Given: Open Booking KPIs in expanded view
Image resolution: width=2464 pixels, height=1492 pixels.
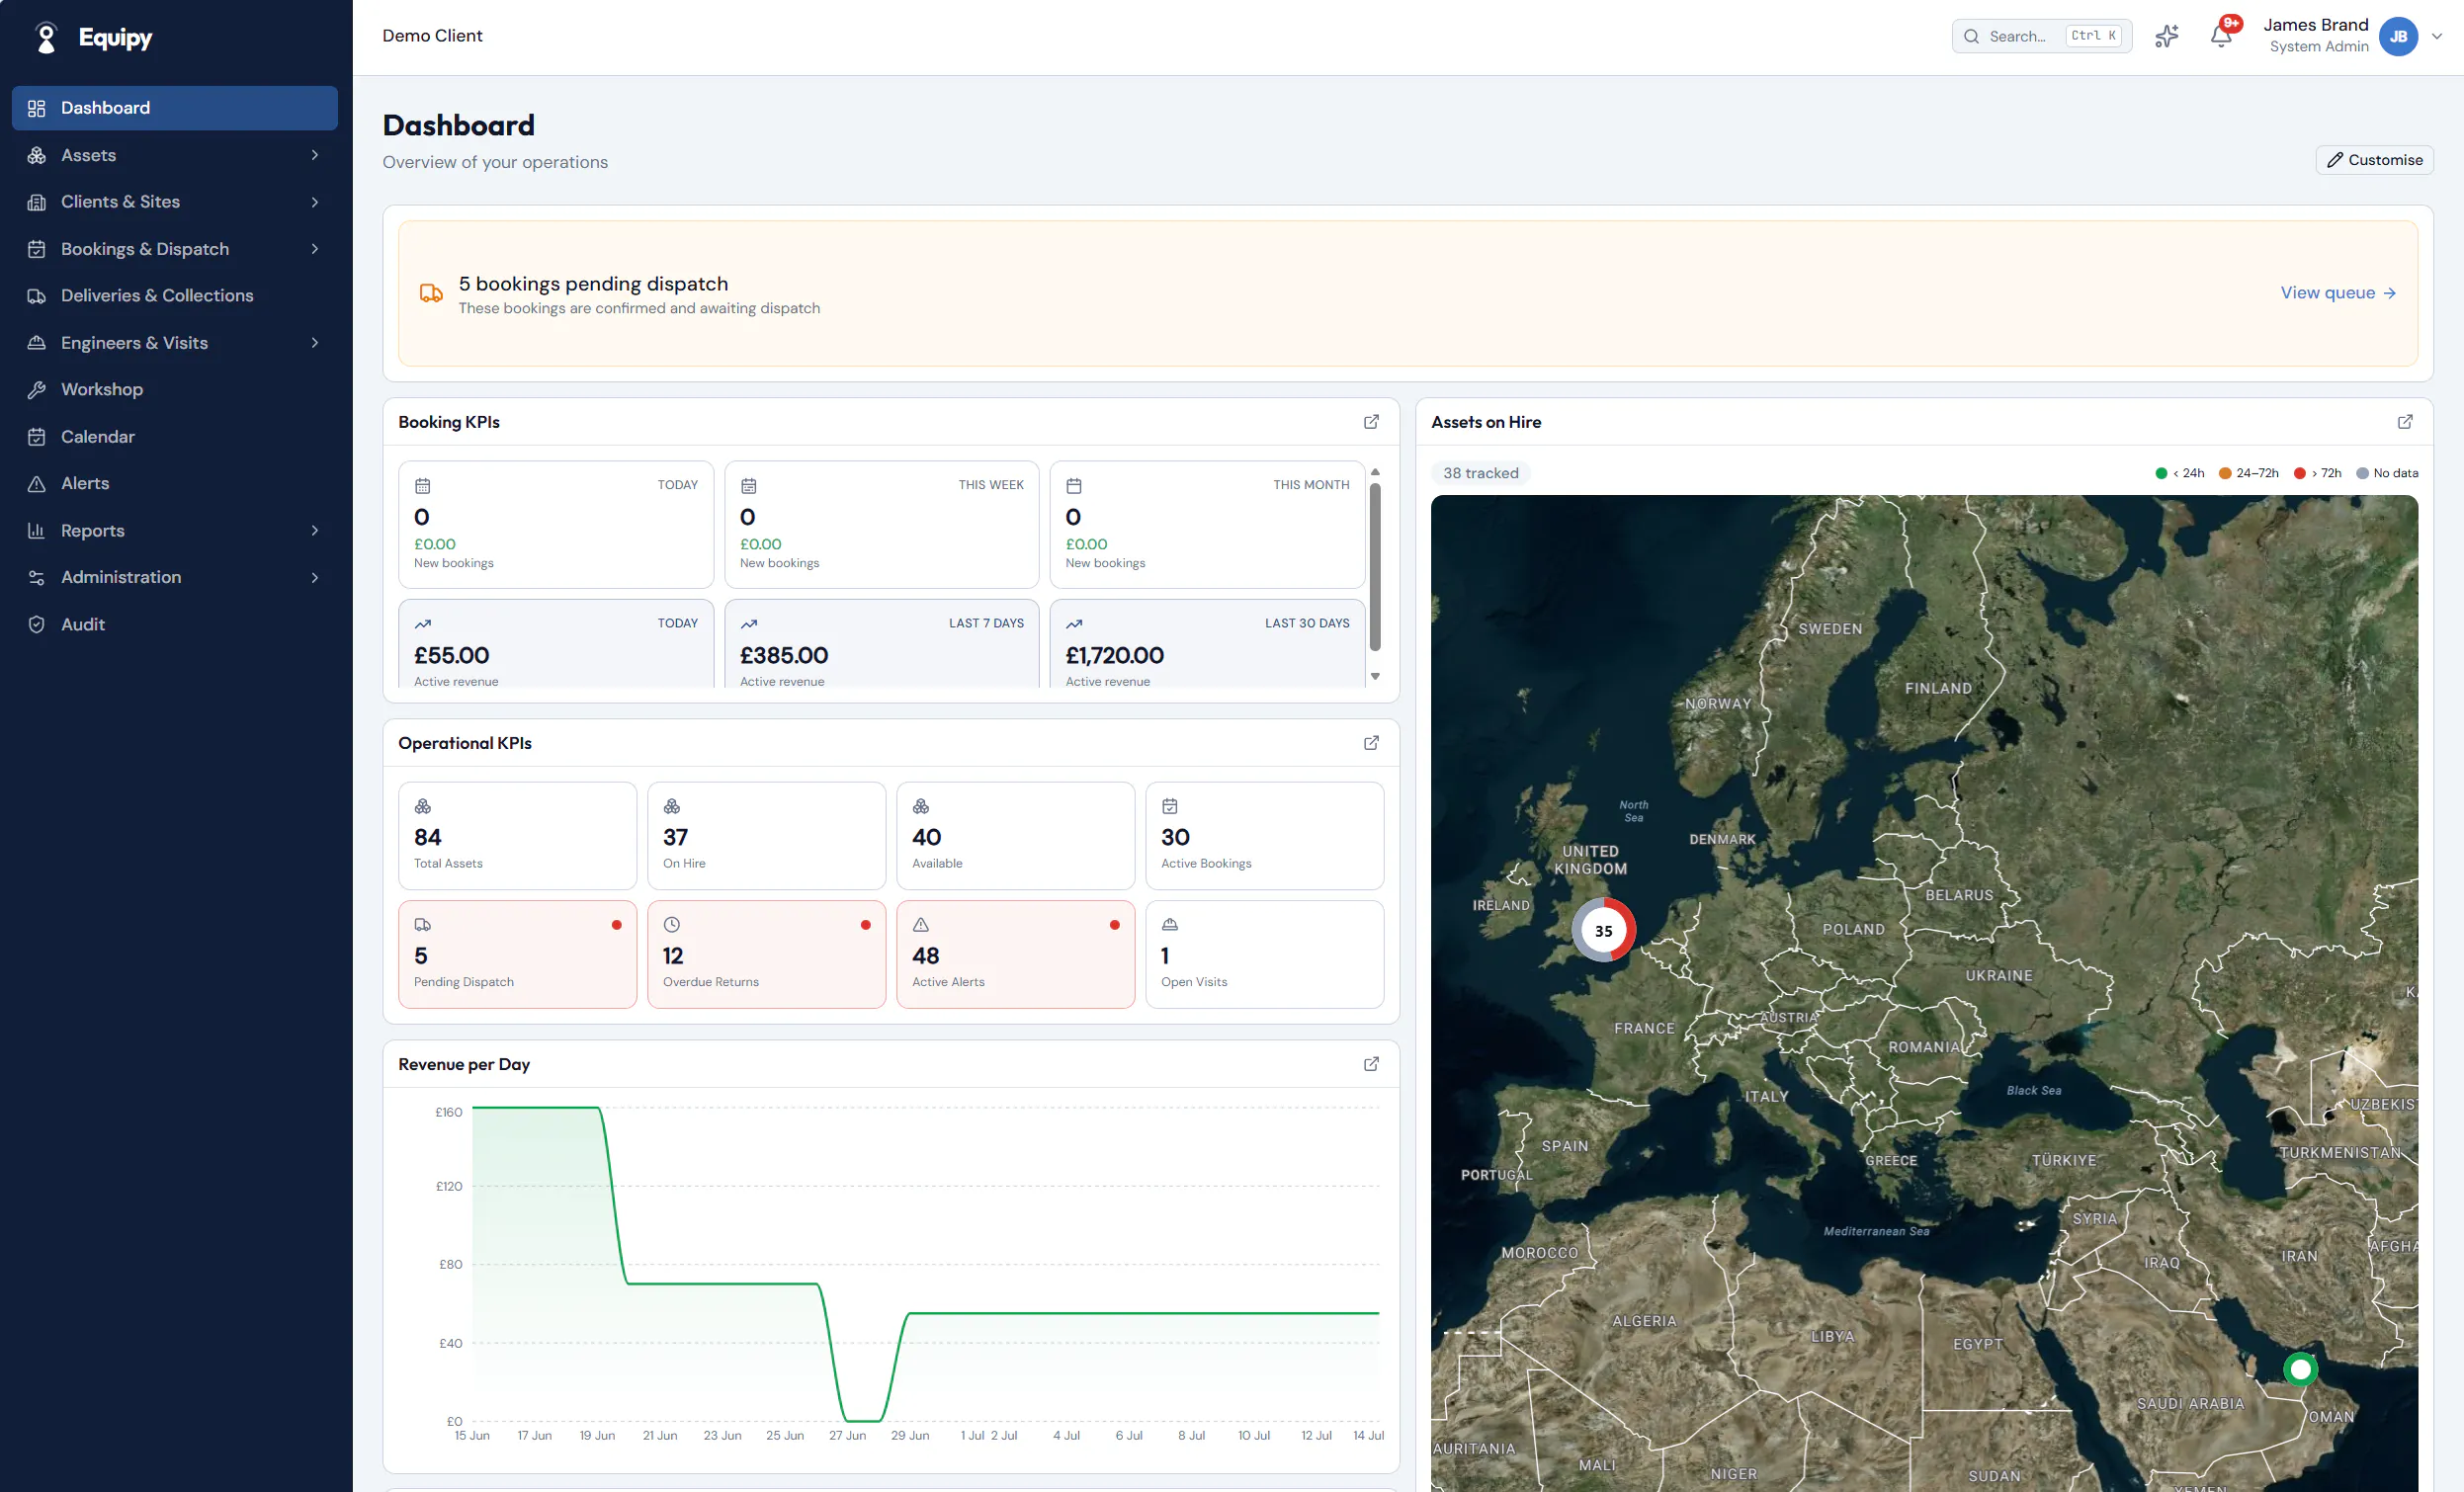Looking at the screenshot, I should (x=1371, y=422).
